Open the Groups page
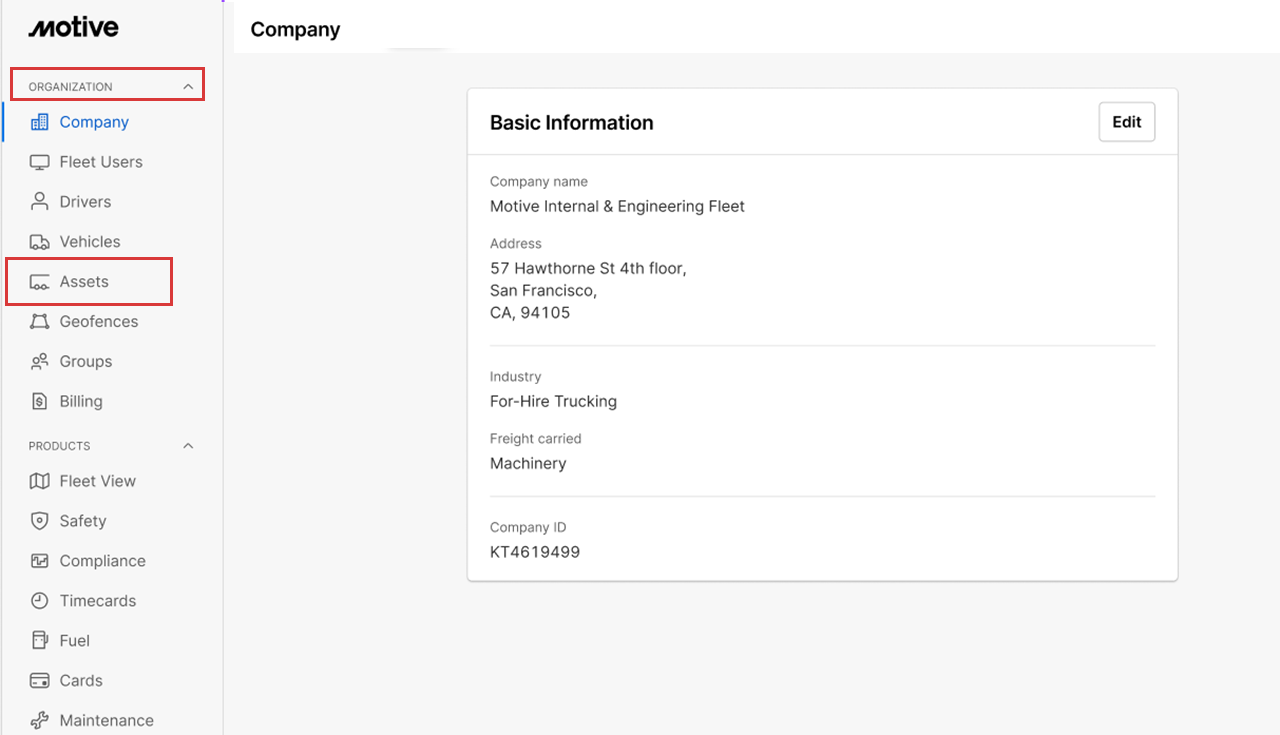The width and height of the screenshot is (1280, 735). click(x=86, y=362)
